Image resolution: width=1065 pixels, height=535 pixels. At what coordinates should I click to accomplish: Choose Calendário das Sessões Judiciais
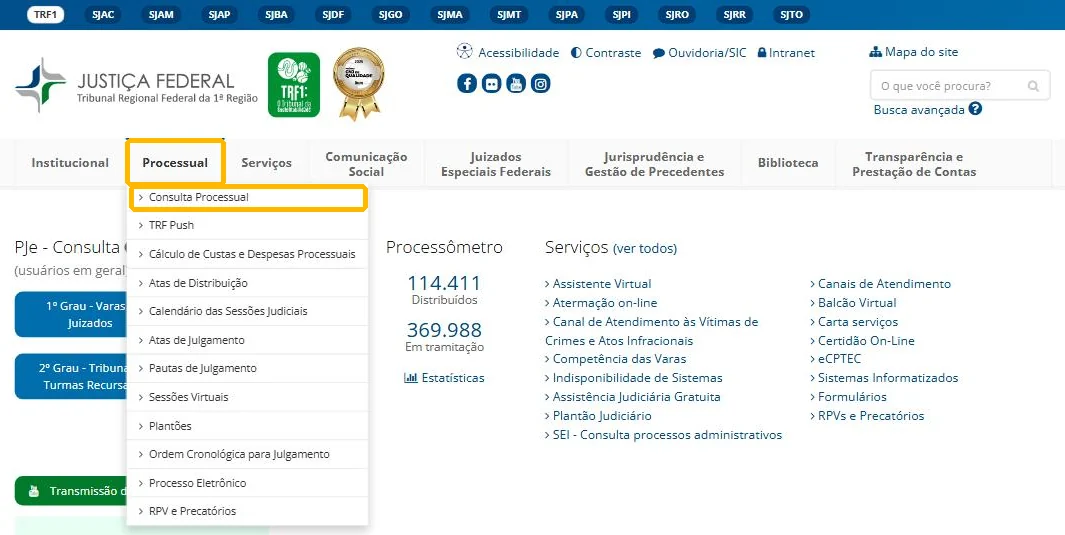click(x=248, y=311)
